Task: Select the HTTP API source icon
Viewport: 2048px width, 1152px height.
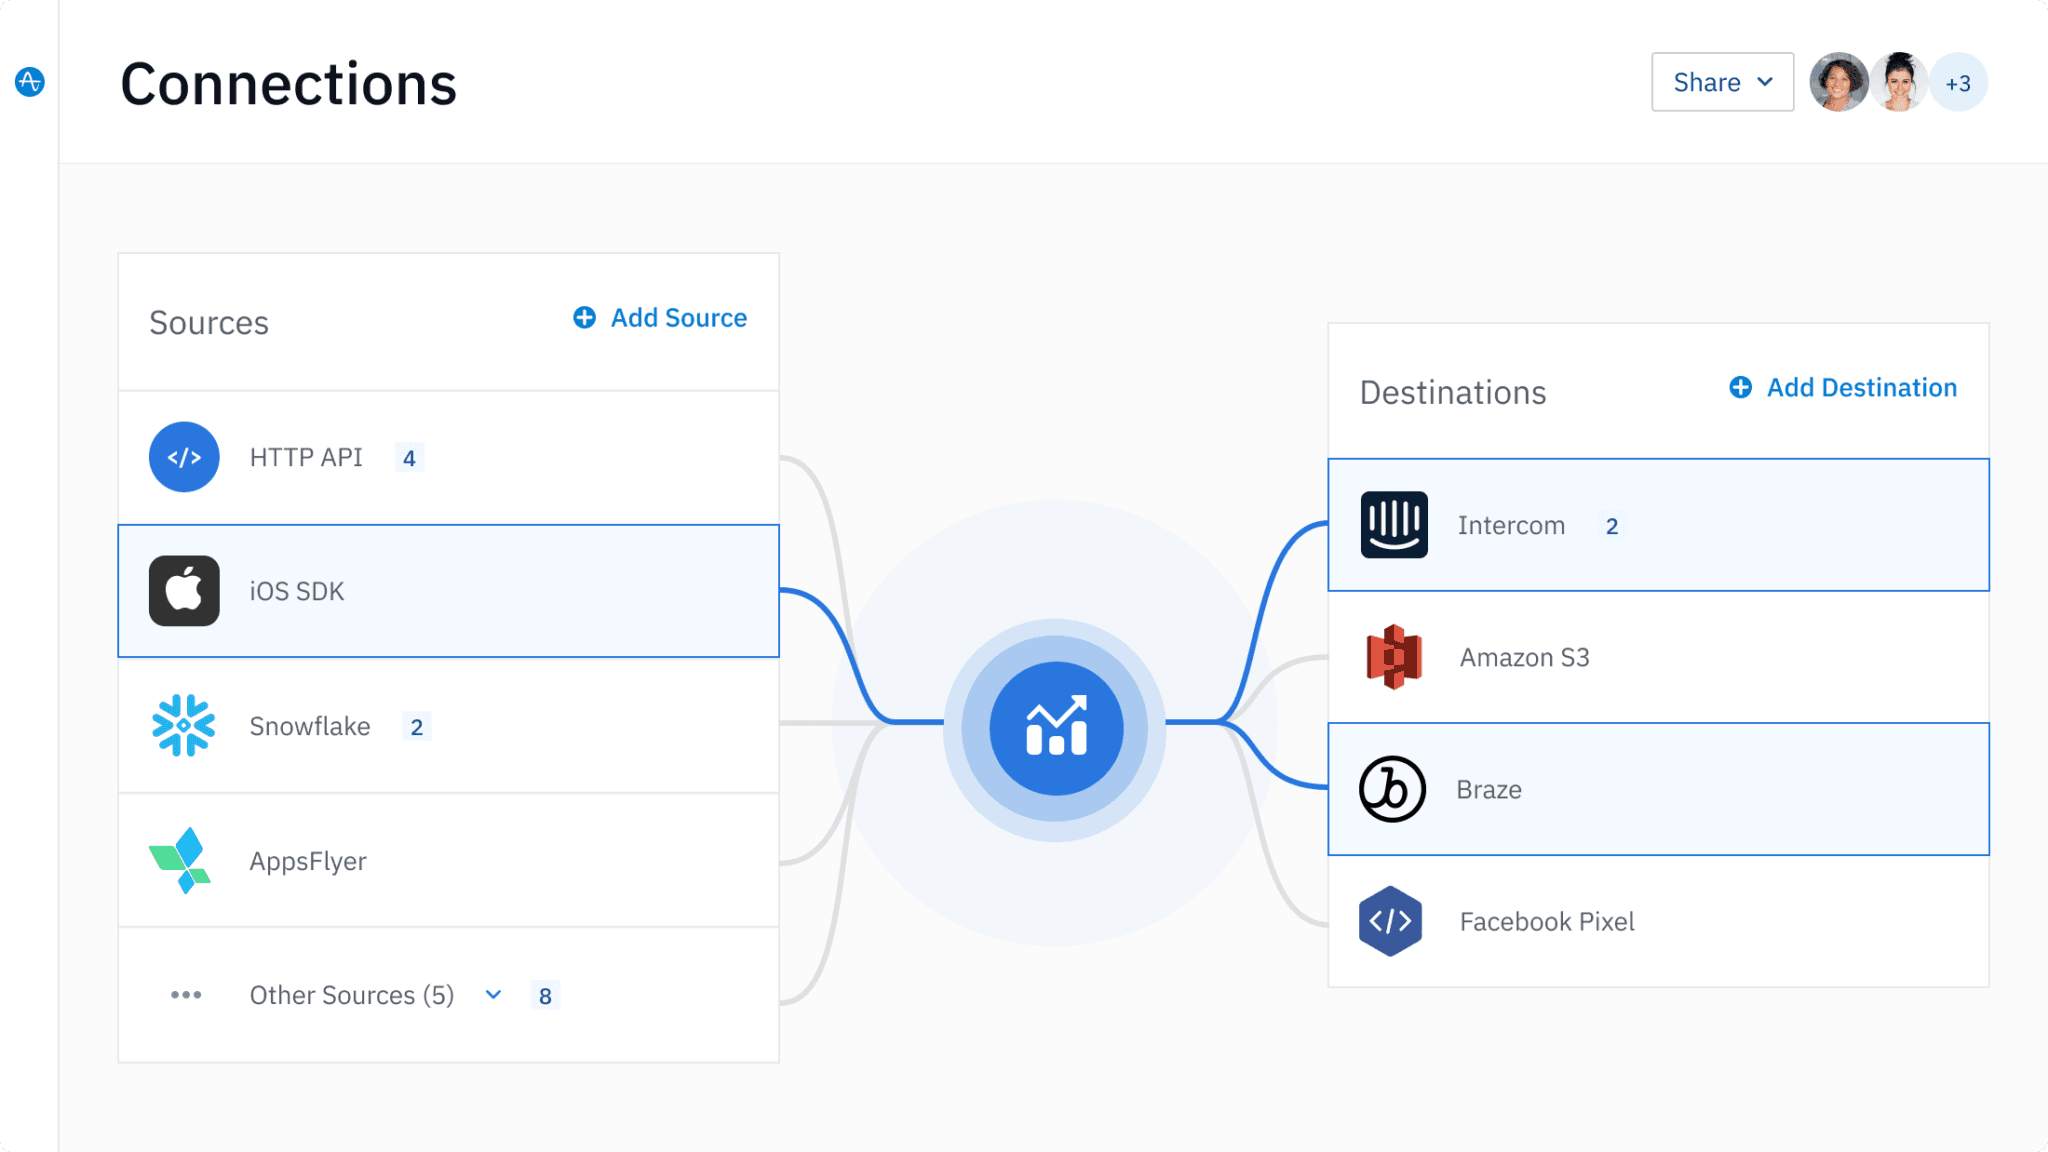Action: pyautogui.click(x=184, y=457)
